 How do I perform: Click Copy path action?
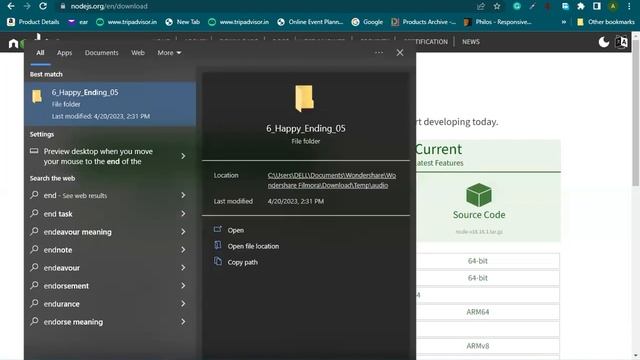242,262
